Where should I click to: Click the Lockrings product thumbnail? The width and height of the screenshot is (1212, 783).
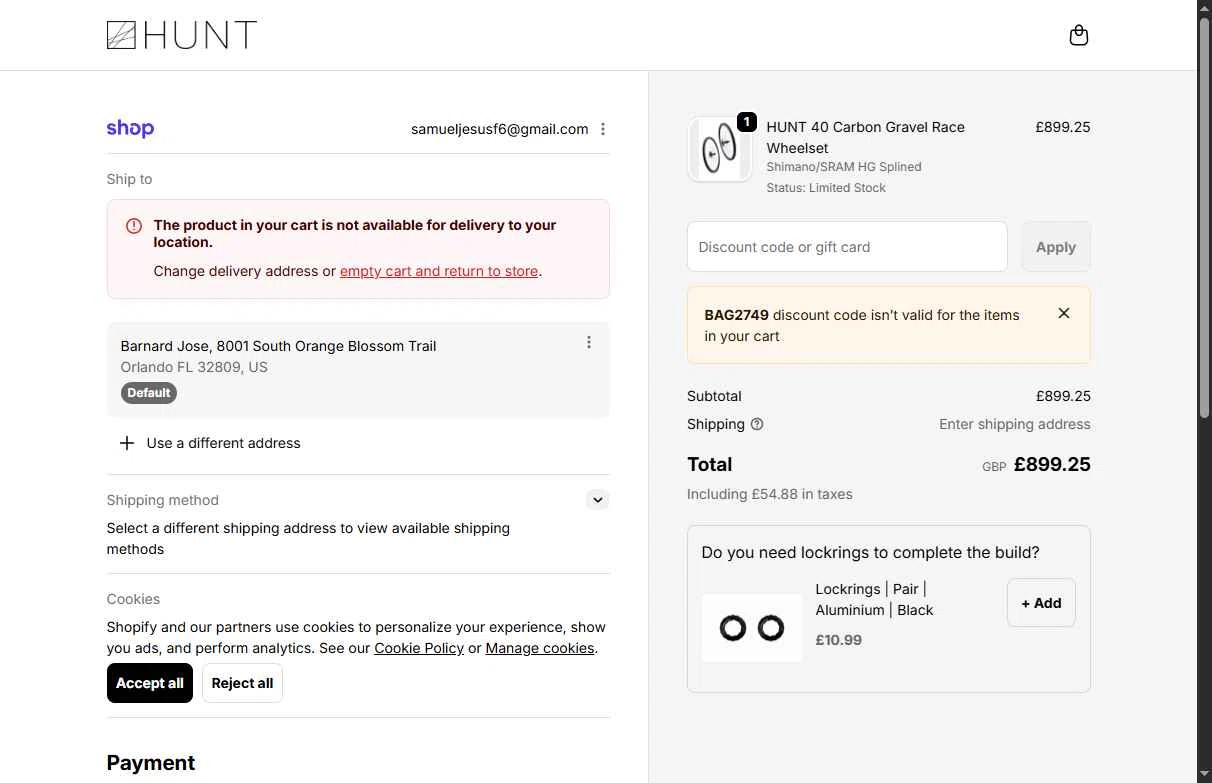[x=752, y=628]
